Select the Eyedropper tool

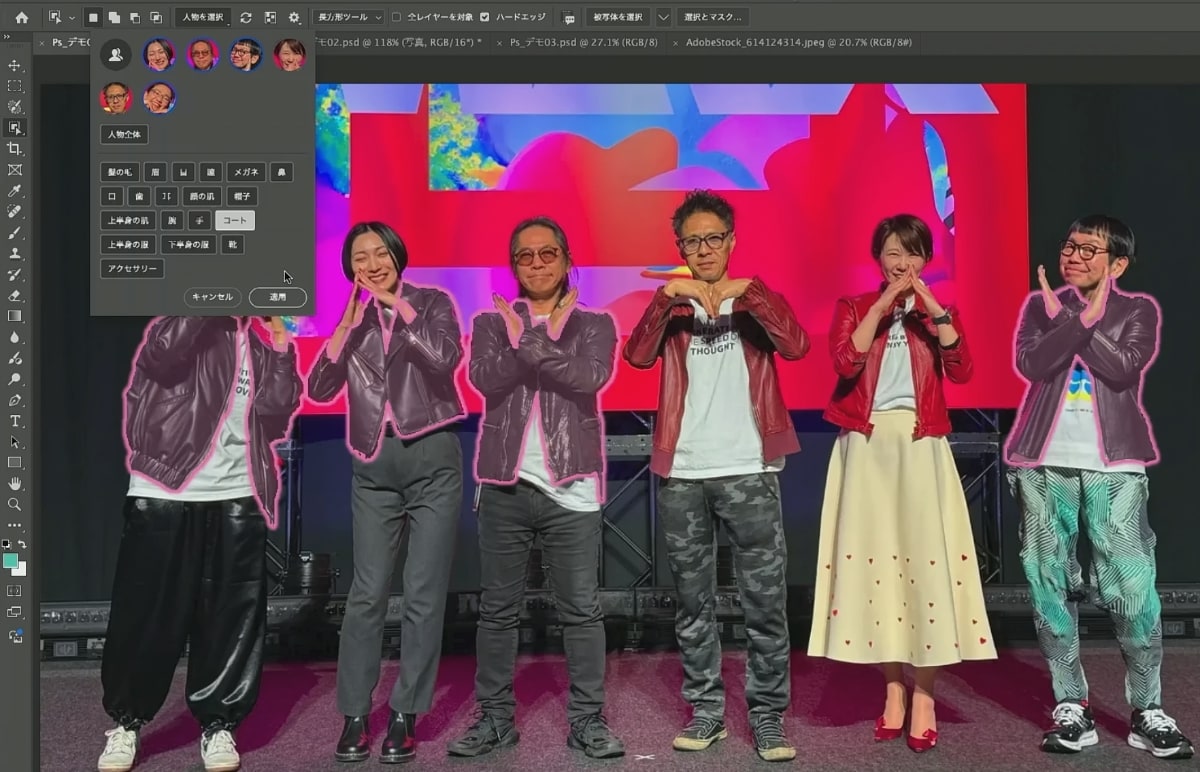(14, 191)
